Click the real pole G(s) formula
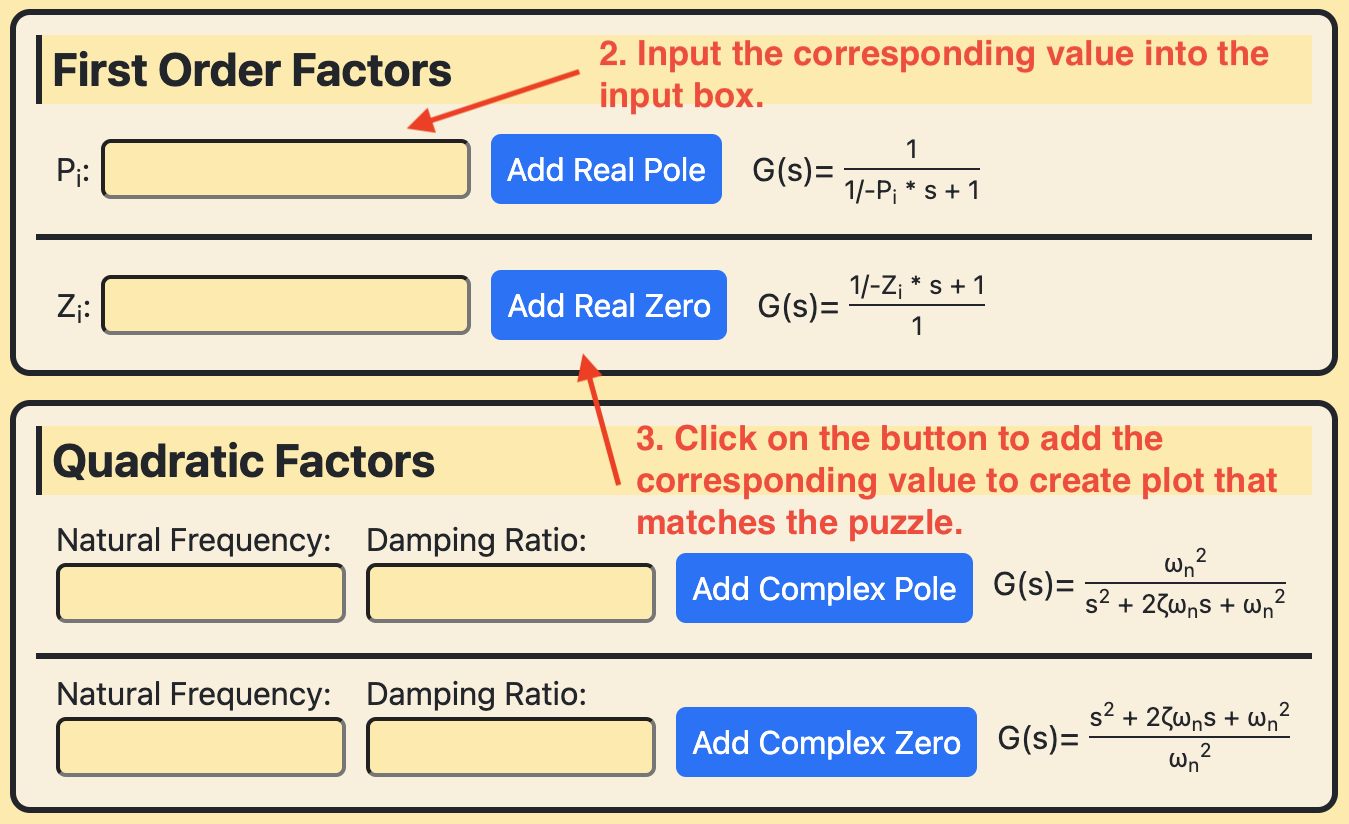The image size is (1349, 824). pos(866,170)
